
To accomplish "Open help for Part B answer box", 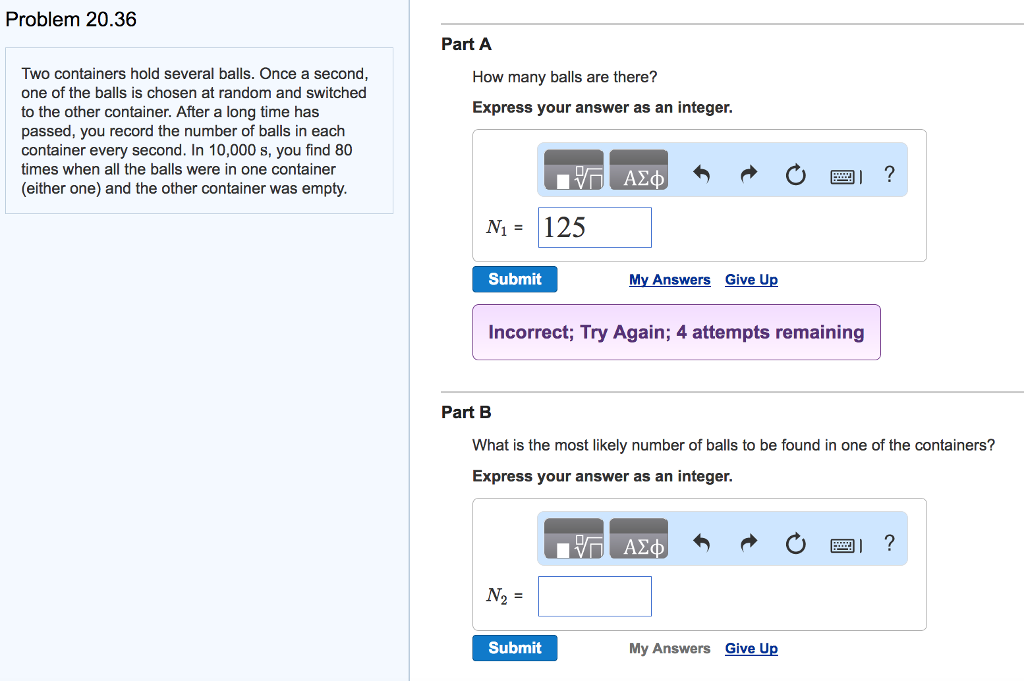I will tap(889, 544).
